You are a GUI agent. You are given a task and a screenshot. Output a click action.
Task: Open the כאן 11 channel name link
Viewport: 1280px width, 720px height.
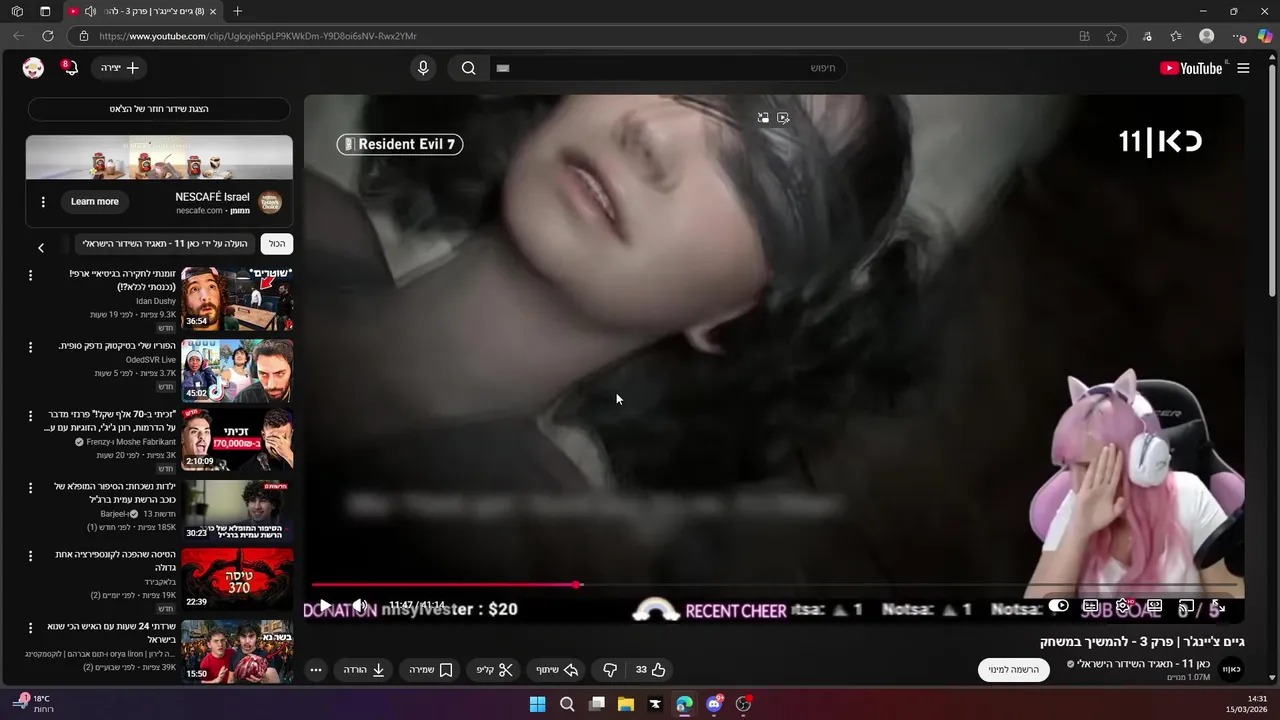(x=1143, y=664)
